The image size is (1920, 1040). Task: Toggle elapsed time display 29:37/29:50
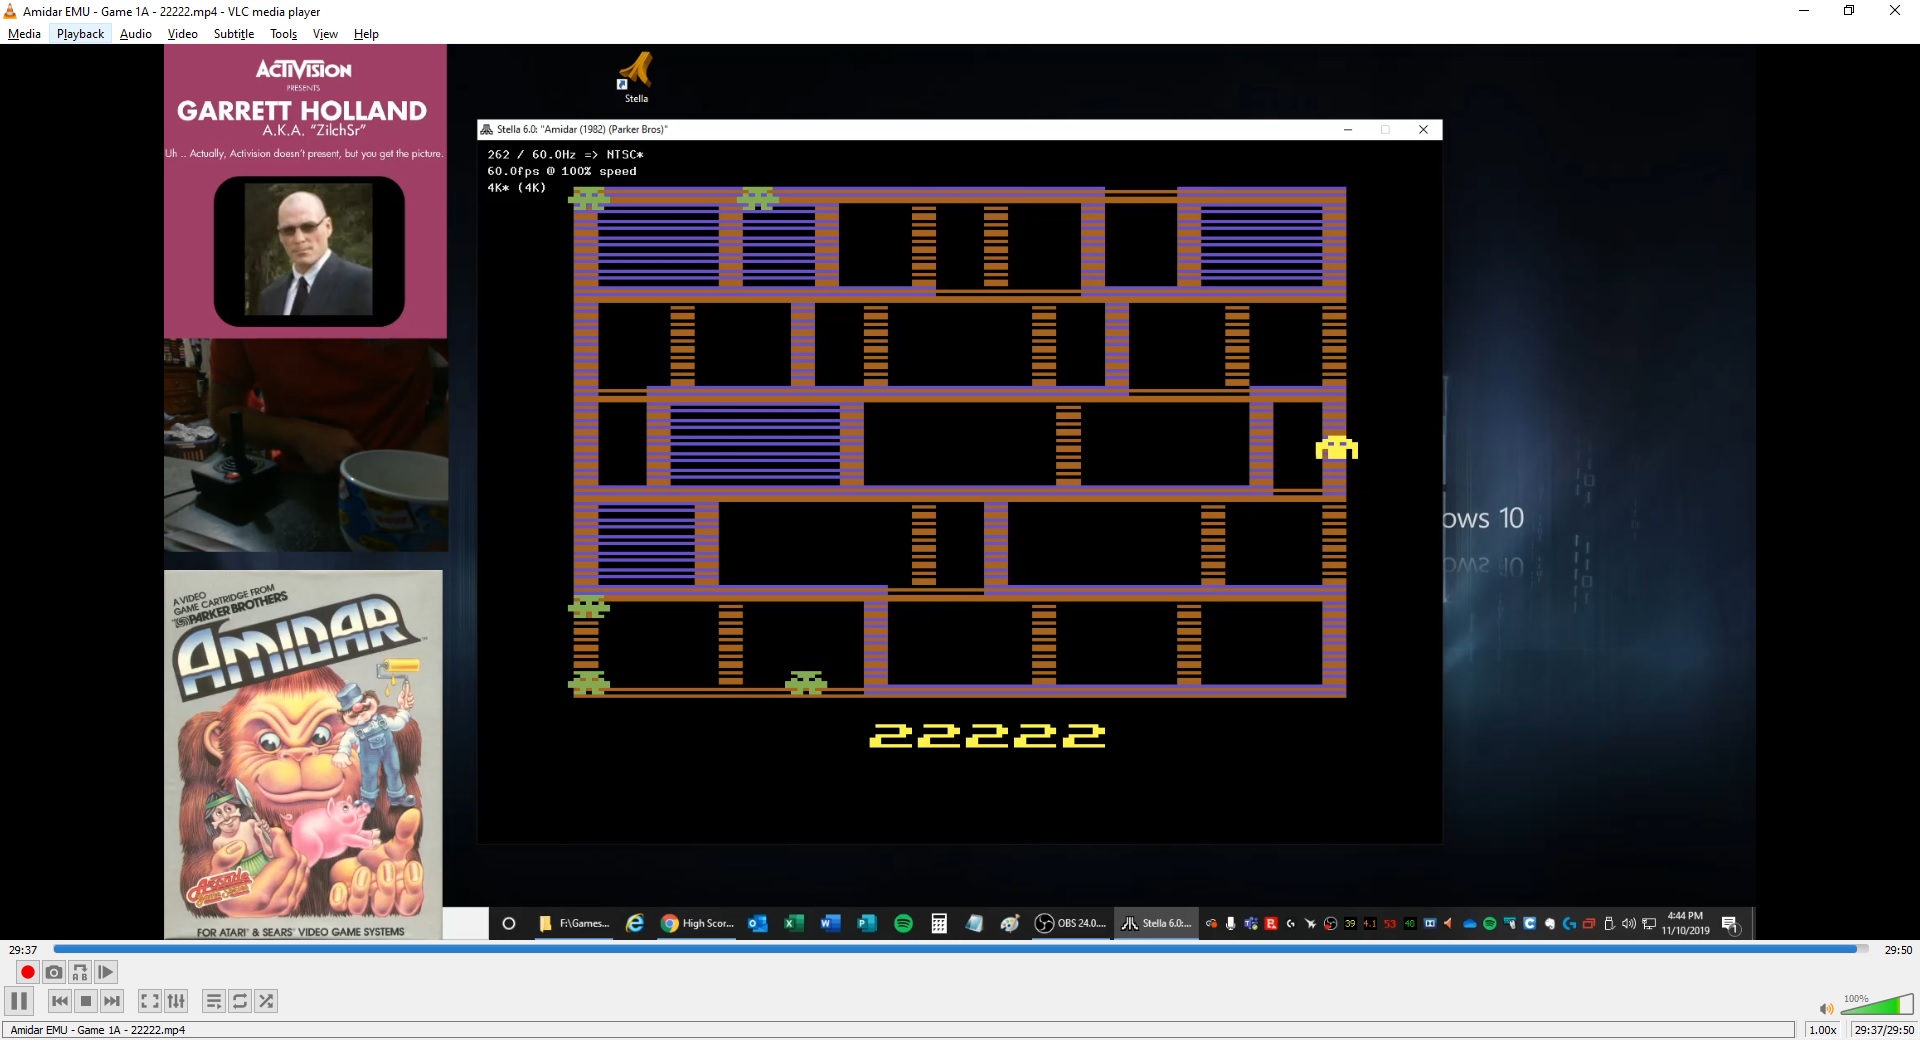pyautogui.click(x=1884, y=1030)
